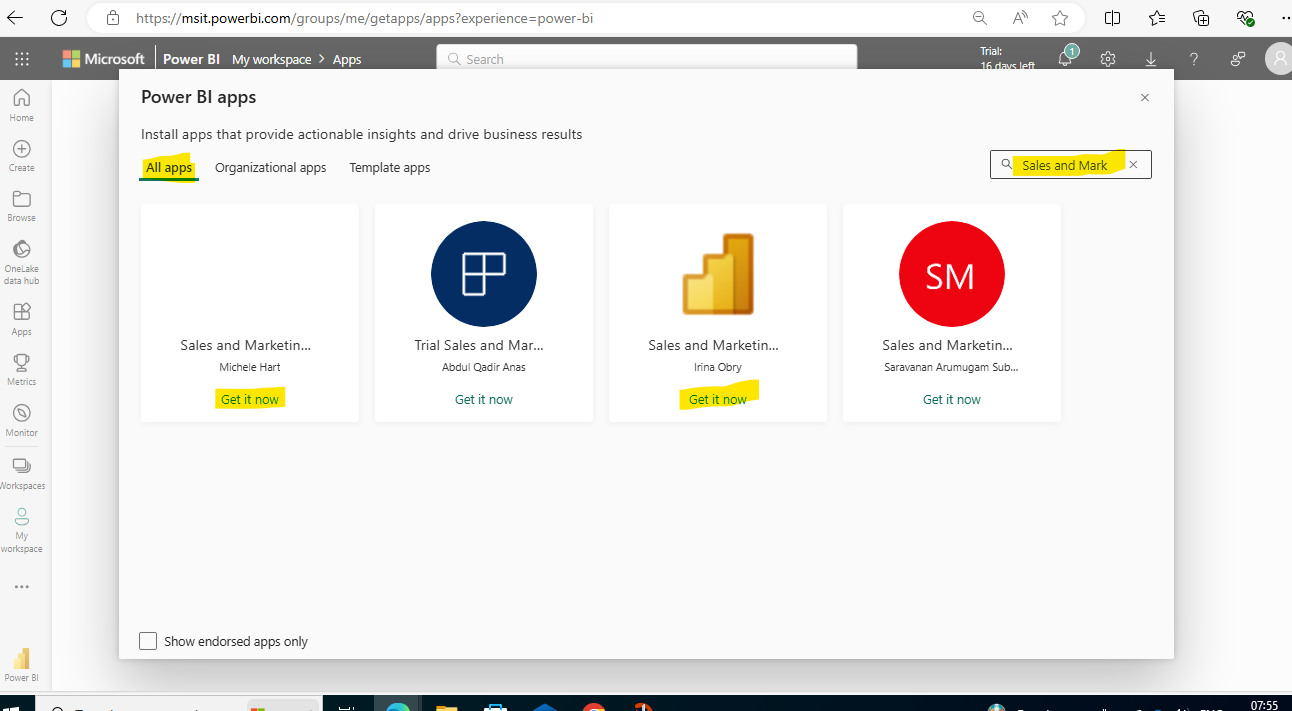The height and width of the screenshot is (711, 1292).
Task: Click the Microsoft logo
Action: point(103,59)
